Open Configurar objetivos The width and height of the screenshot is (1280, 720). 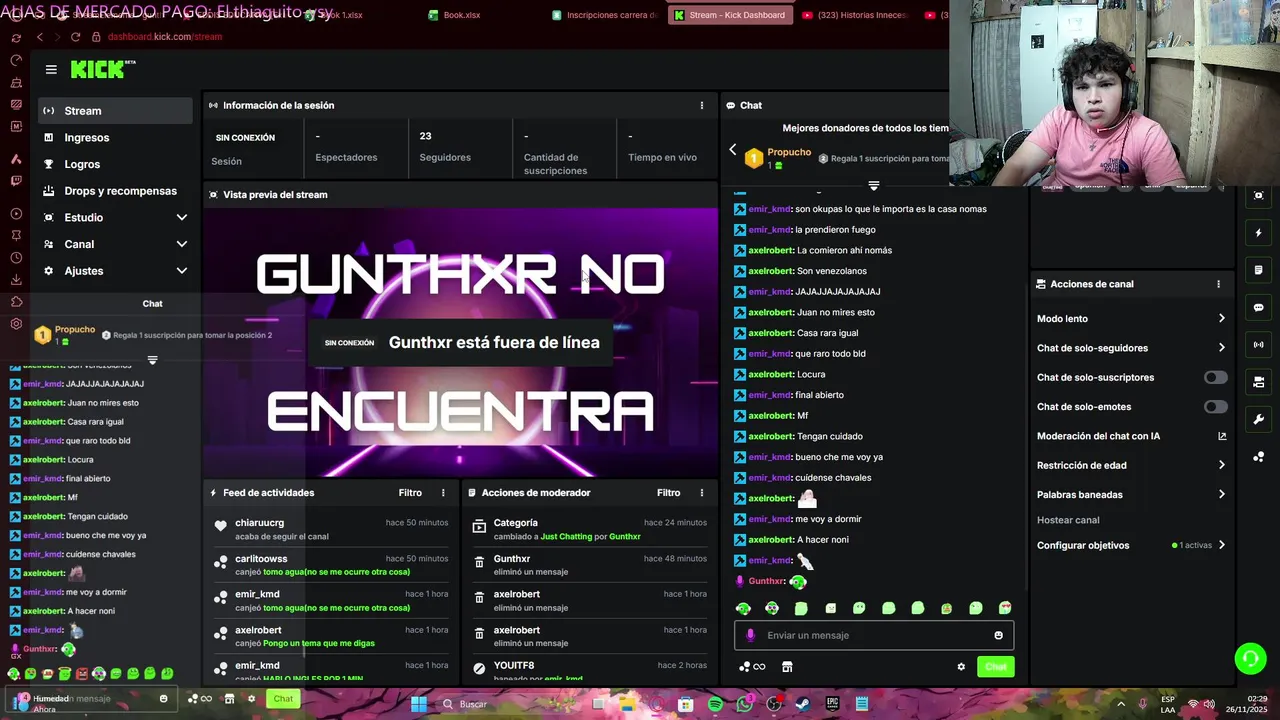pos(1130,546)
